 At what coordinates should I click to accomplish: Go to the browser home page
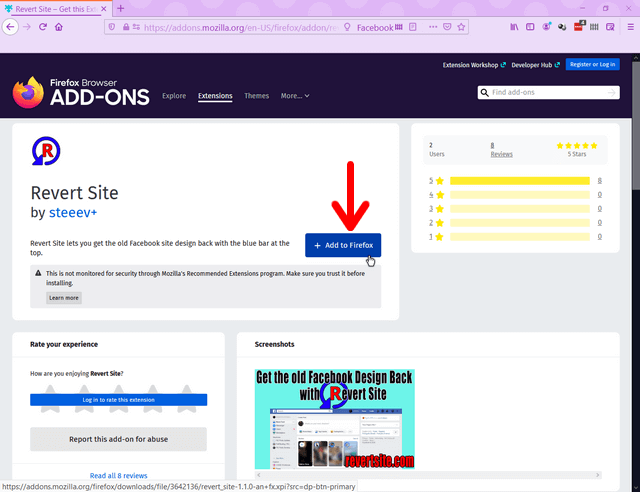click(59, 27)
